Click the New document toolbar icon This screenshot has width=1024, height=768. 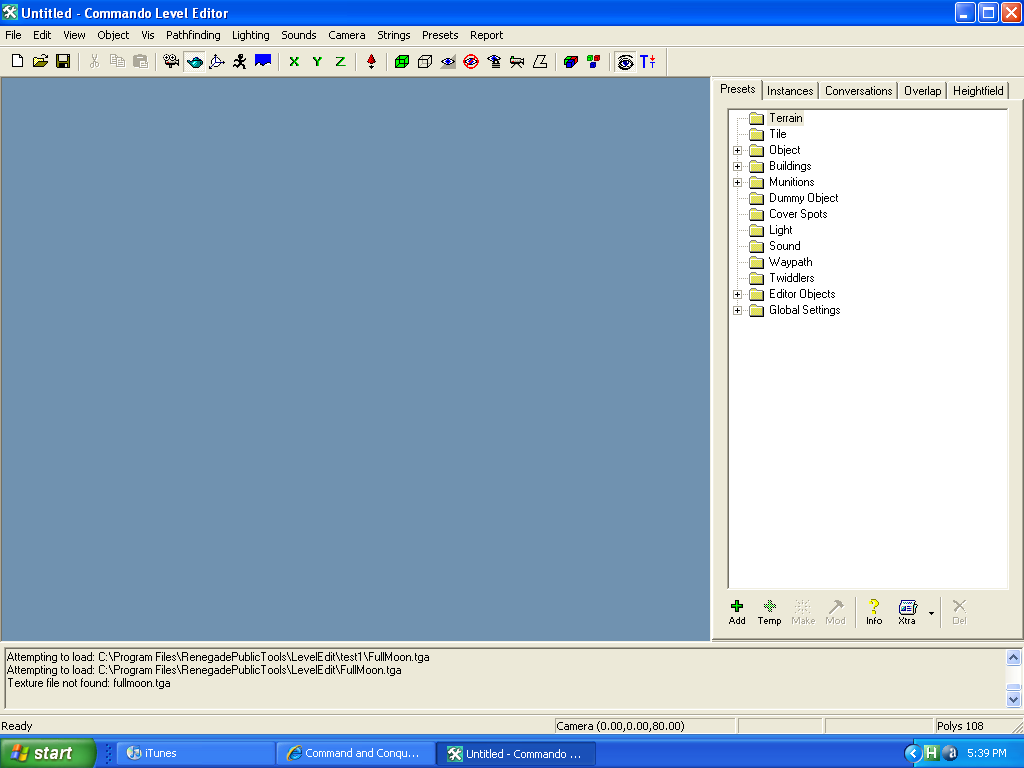coord(17,61)
